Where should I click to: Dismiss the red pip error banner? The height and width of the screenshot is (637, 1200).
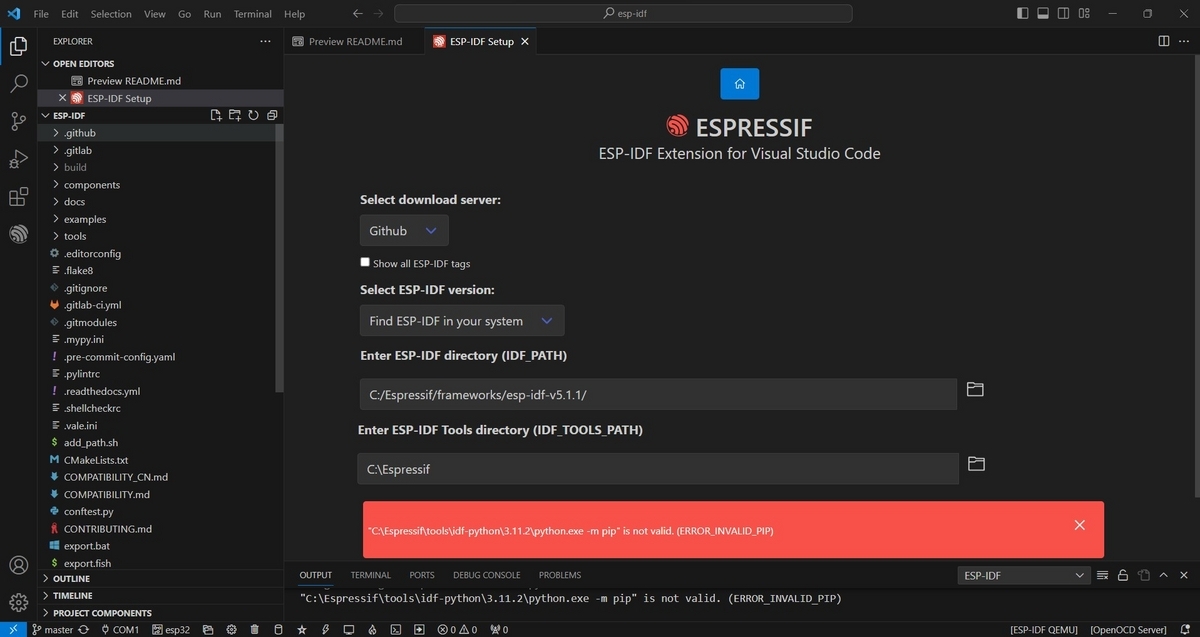[x=1079, y=525]
